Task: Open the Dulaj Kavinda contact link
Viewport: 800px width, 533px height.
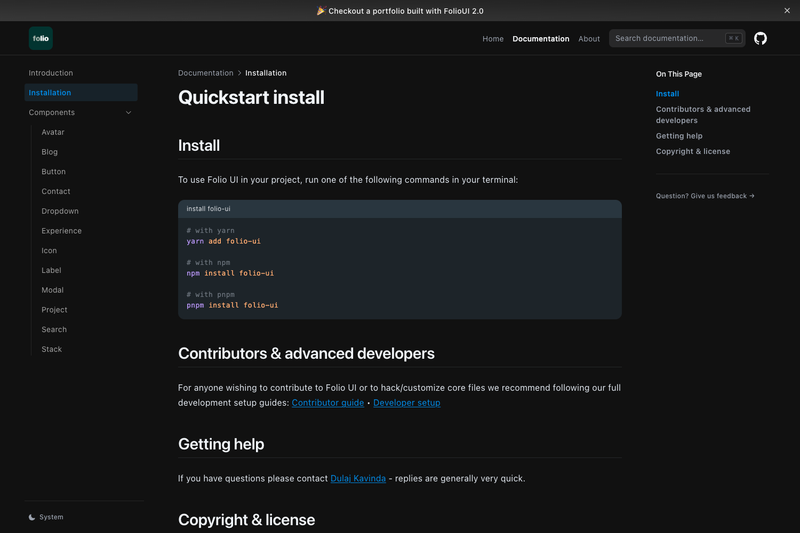Action: click(x=358, y=478)
